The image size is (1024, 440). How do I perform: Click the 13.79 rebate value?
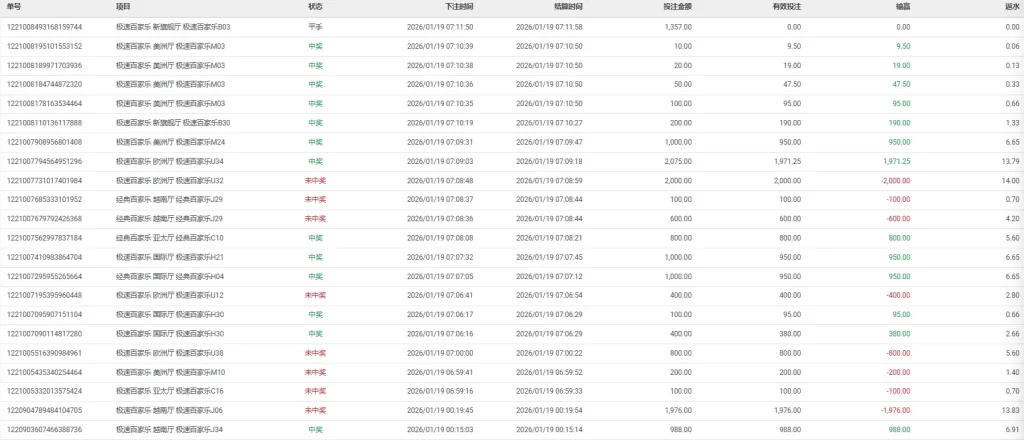[x=1010, y=161]
